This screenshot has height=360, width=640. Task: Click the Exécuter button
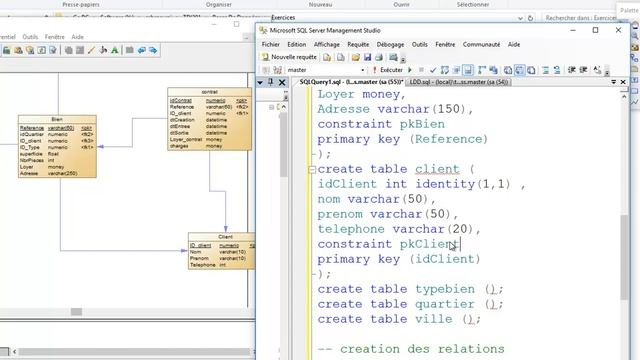coord(387,70)
